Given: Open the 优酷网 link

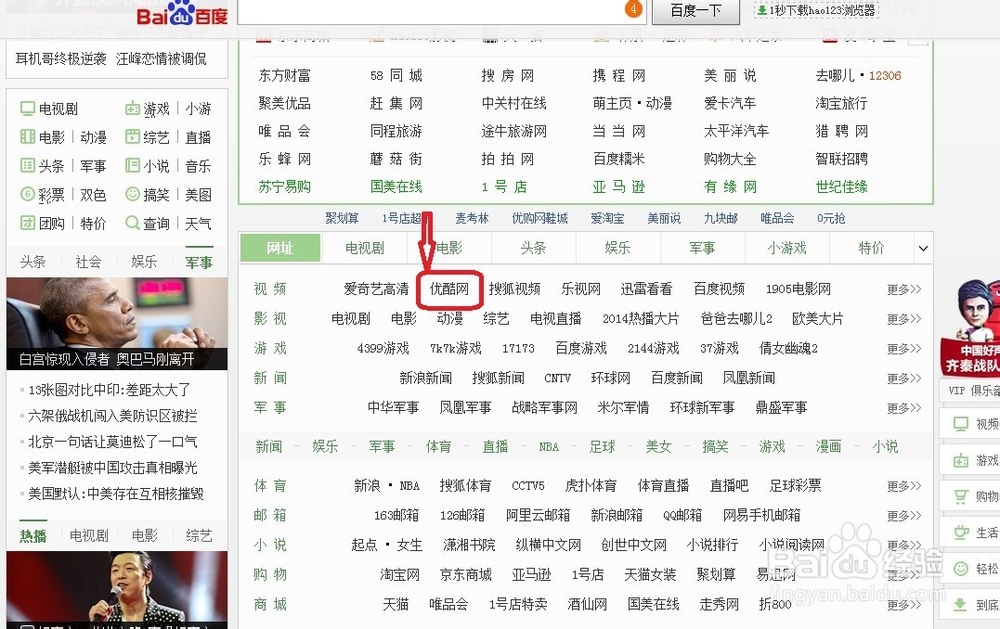Looking at the screenshot, I should coord(449,289).
